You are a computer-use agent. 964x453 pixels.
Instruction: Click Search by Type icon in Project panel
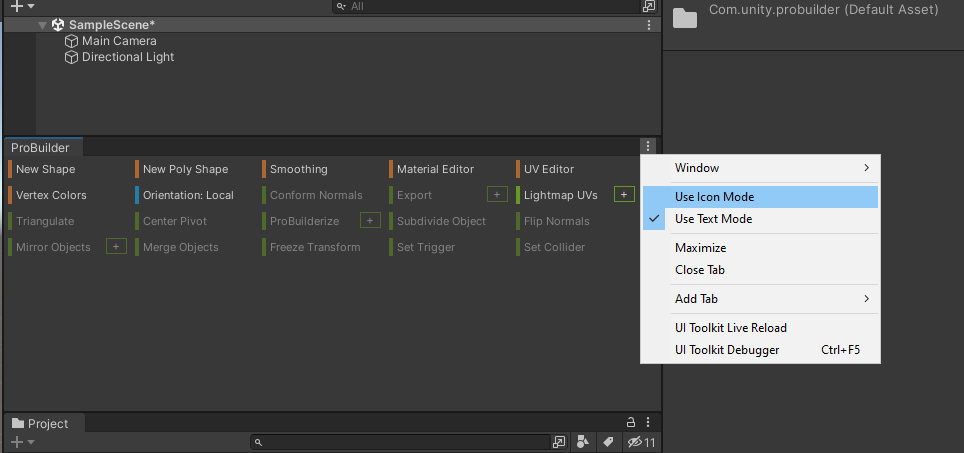581,442
